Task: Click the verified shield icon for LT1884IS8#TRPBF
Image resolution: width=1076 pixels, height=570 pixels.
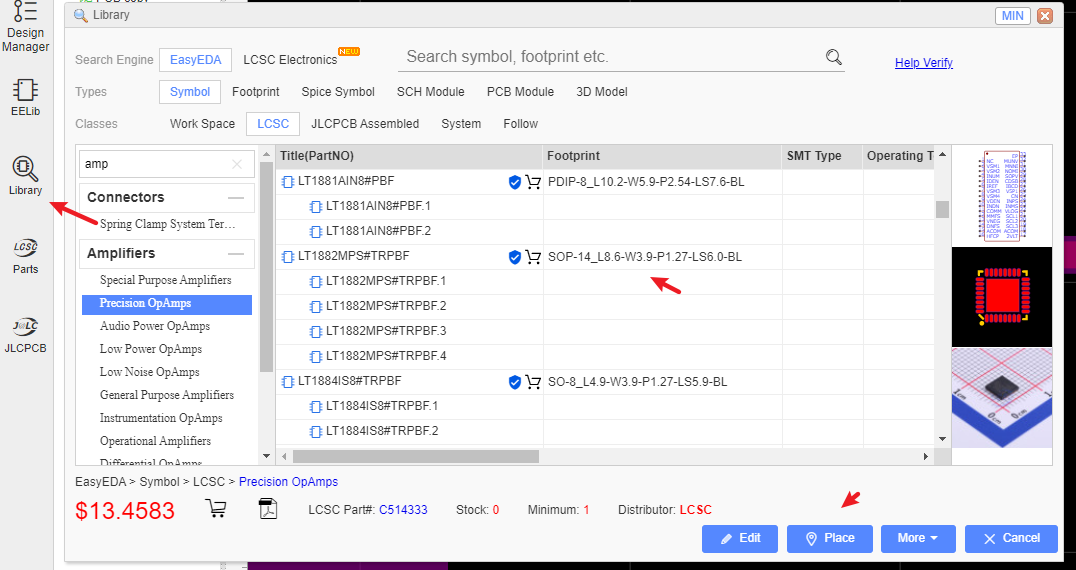Action: click(515, 382)
